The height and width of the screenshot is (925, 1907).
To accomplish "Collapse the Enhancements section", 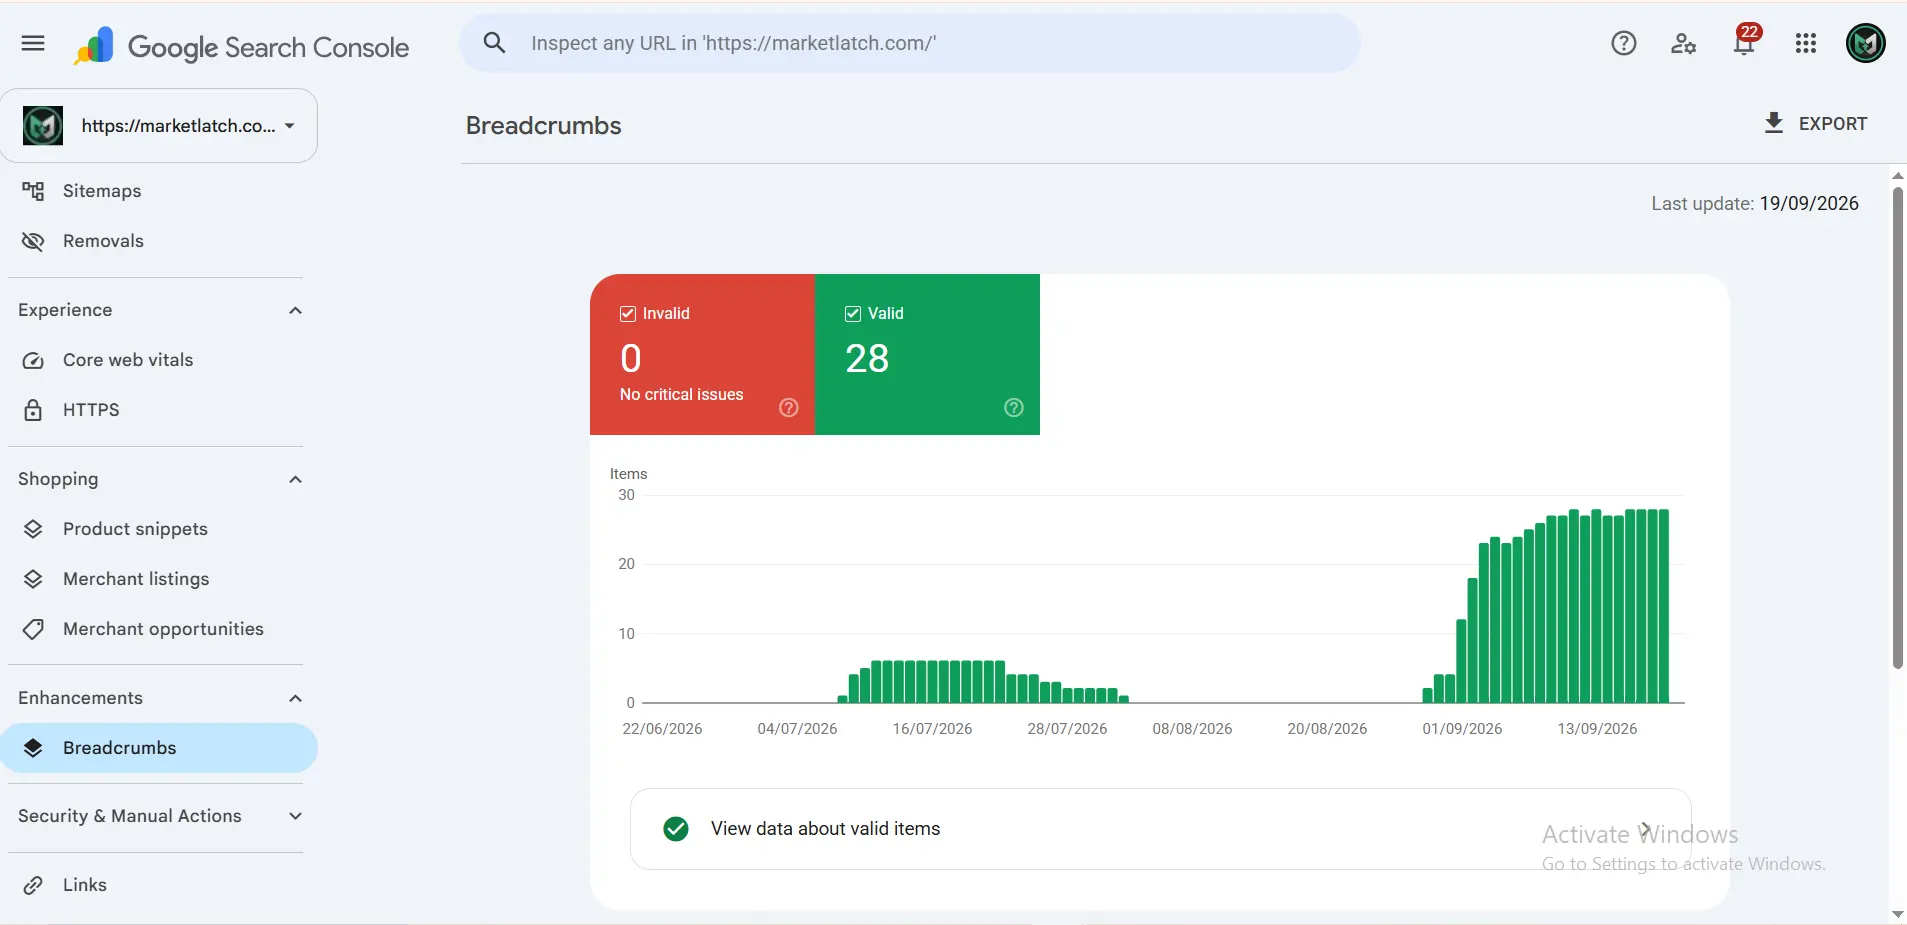I will pos(295,698).
